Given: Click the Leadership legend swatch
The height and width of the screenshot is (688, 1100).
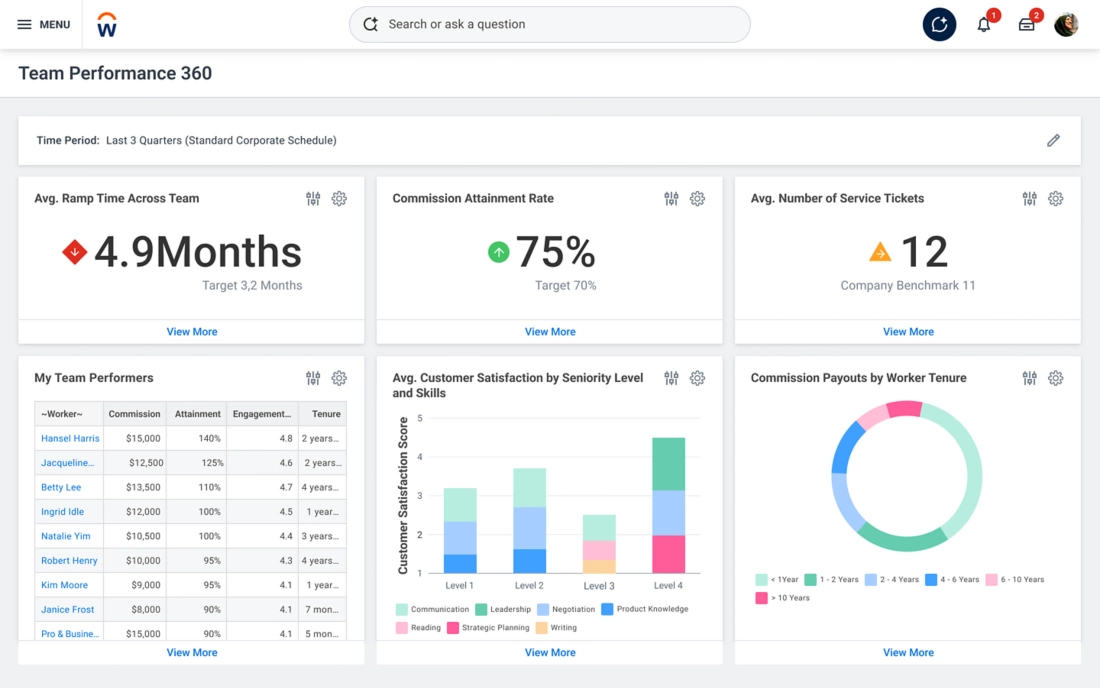Looking at the screenshot, I should click(x=481, y=609).
